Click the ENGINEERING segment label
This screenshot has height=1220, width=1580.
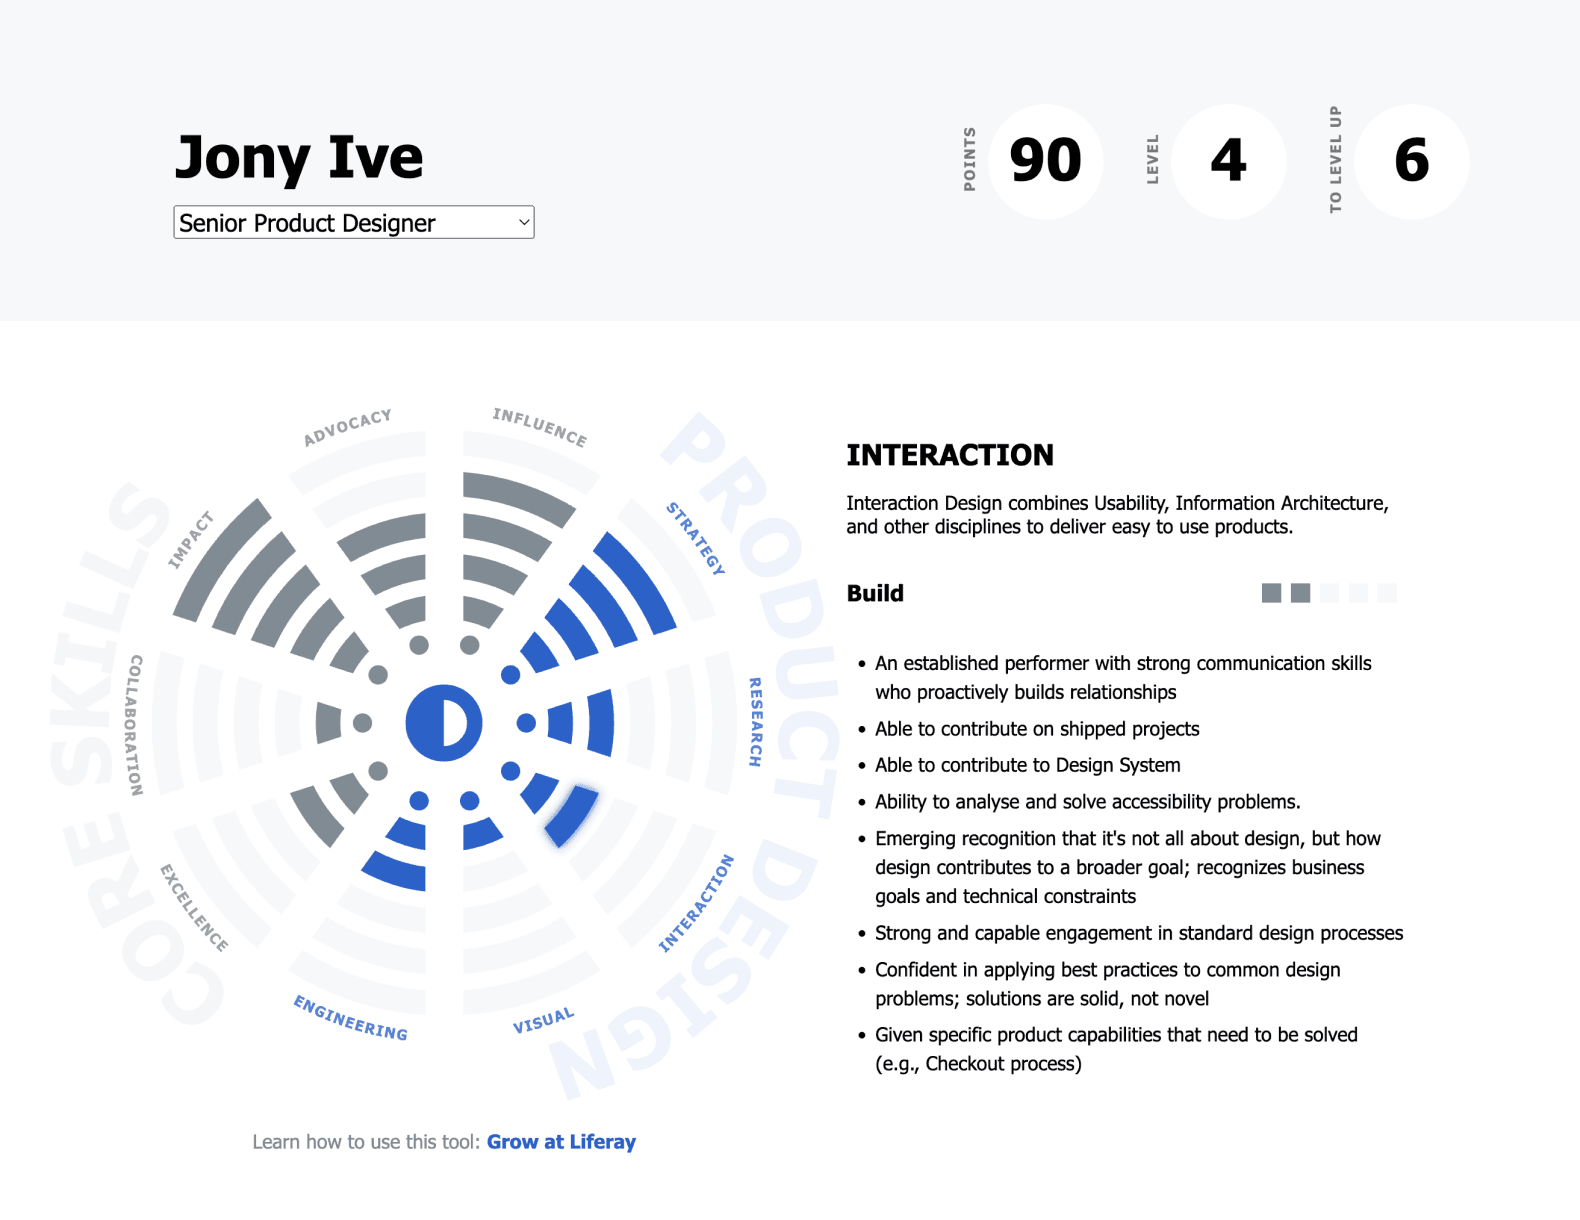(351, 1018)
